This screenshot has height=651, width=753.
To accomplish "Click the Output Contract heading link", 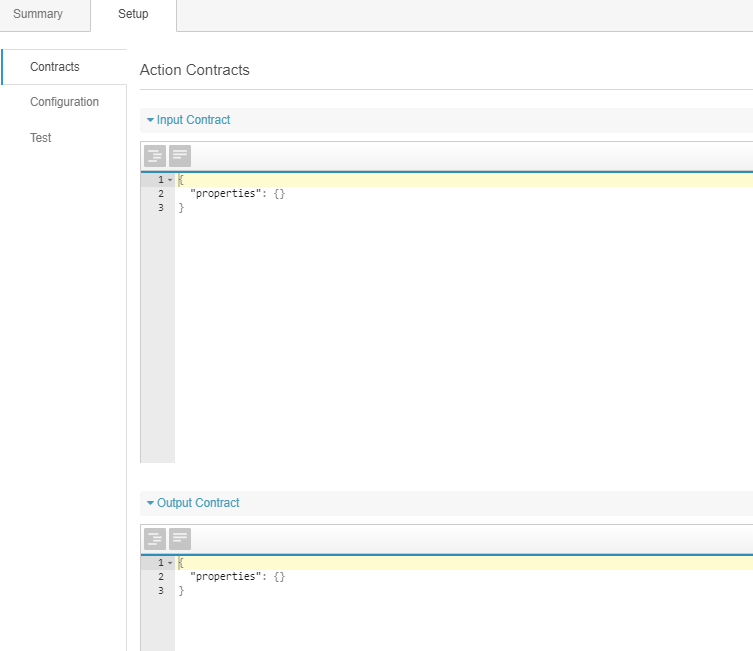I will tap(198, 503).
